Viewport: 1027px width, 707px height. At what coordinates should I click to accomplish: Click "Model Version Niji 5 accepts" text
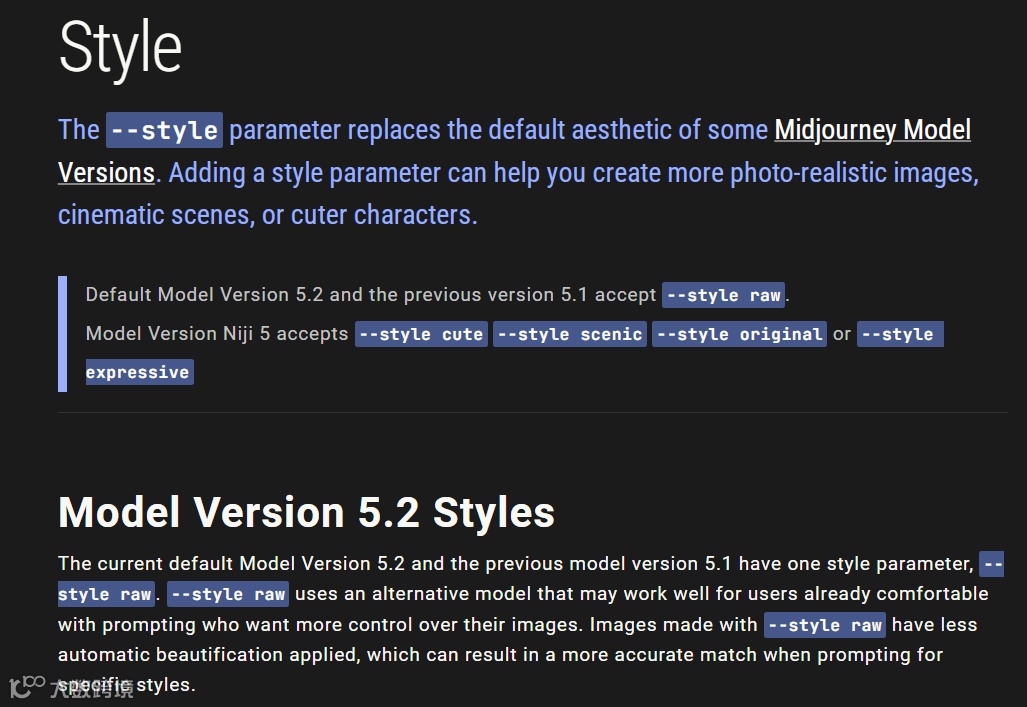(x=217, y=334)
